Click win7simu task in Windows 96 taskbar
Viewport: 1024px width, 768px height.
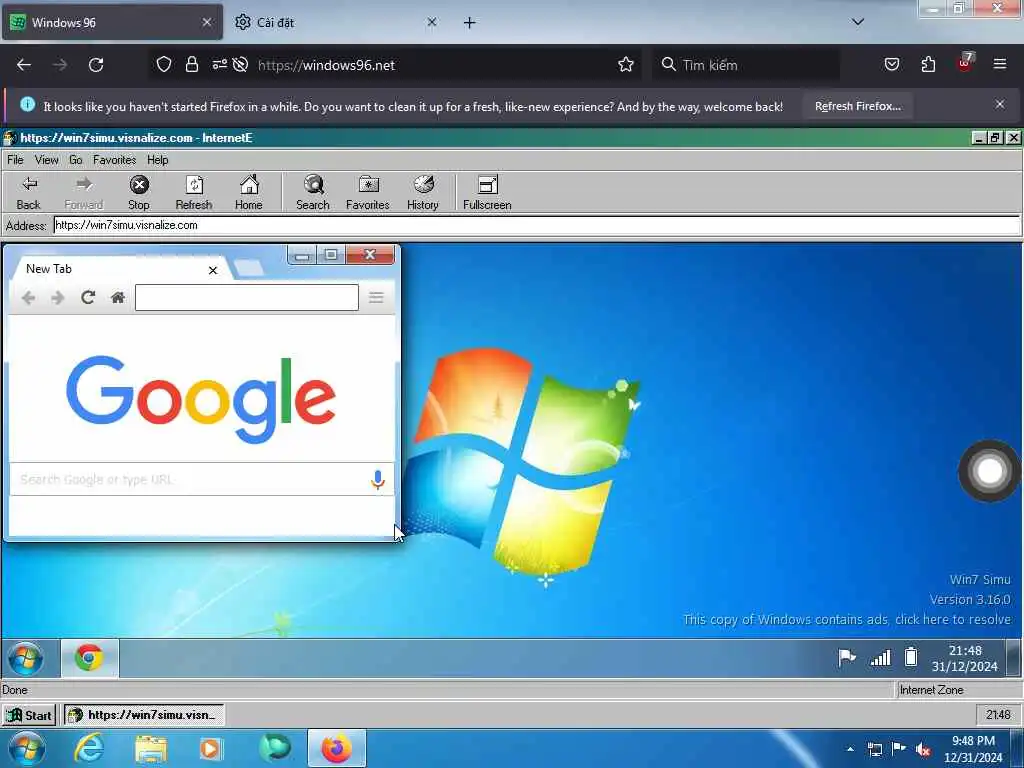pos(144,715)
